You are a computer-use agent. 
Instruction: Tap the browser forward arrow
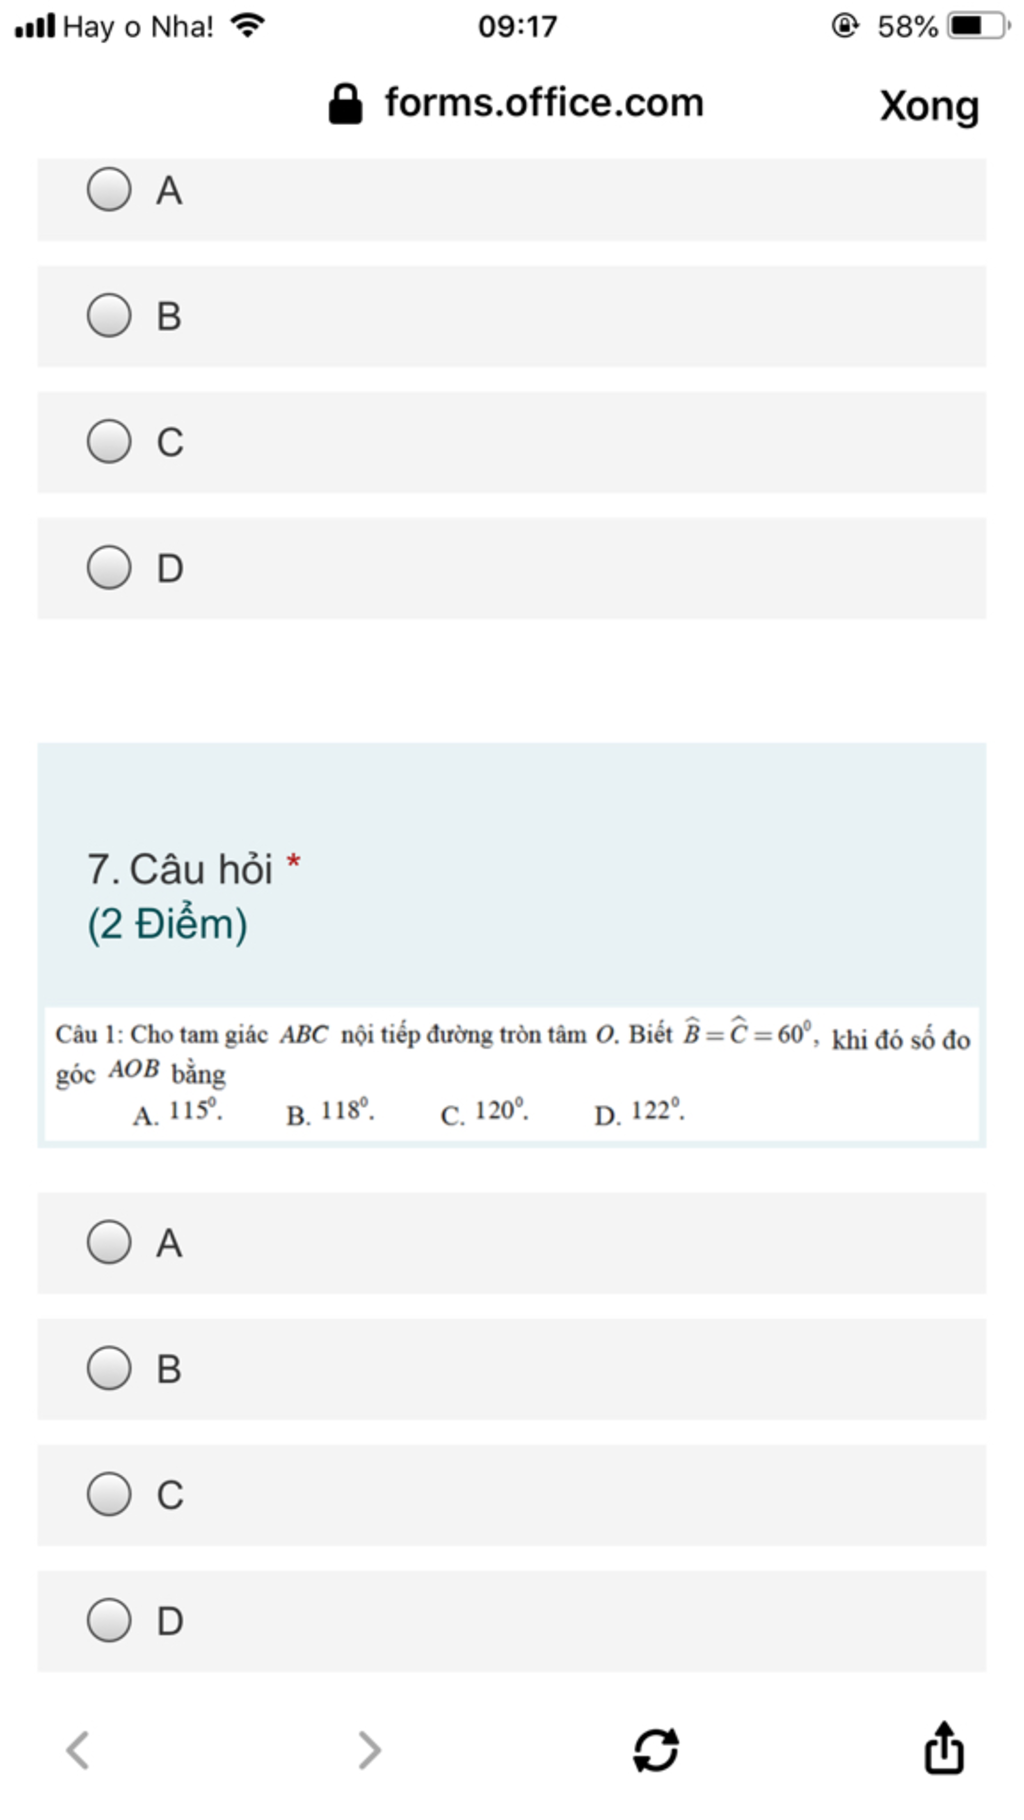(369, 1750)
